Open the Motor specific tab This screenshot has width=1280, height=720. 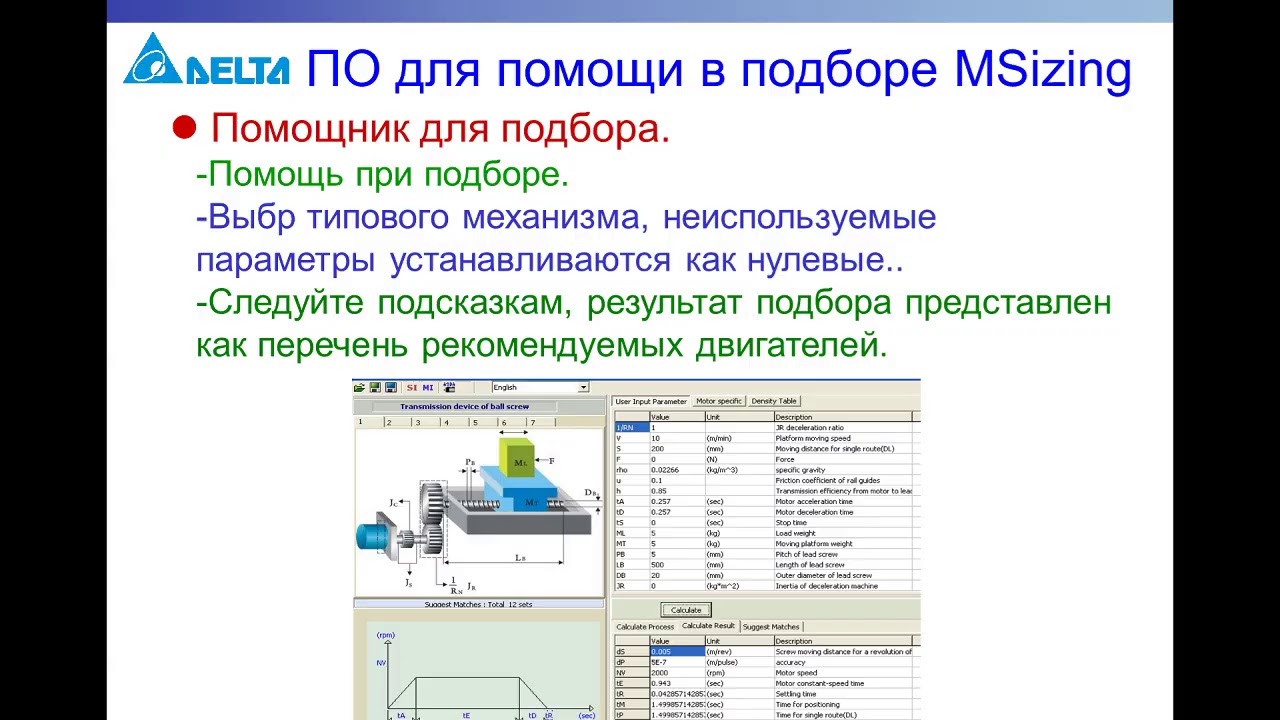pyautogui.click(x=719, y=401)
